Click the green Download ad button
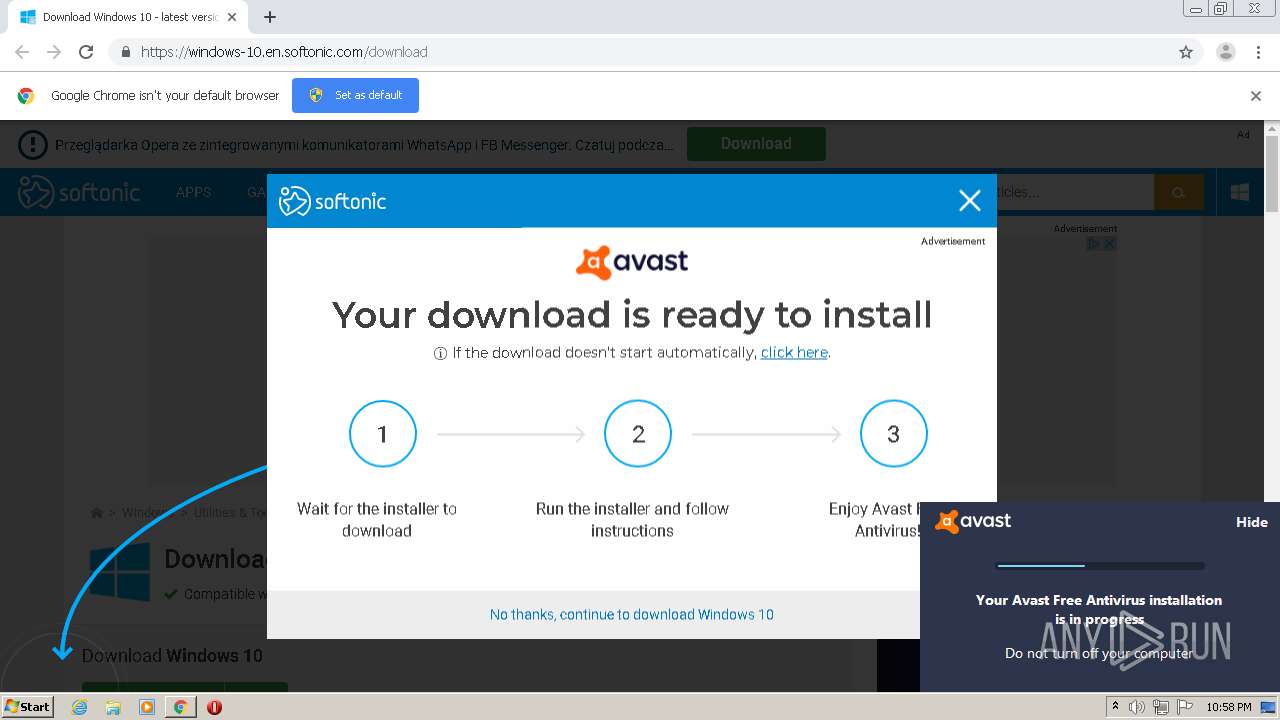This screenshot has height=720, width=1280. click(756, 144)
